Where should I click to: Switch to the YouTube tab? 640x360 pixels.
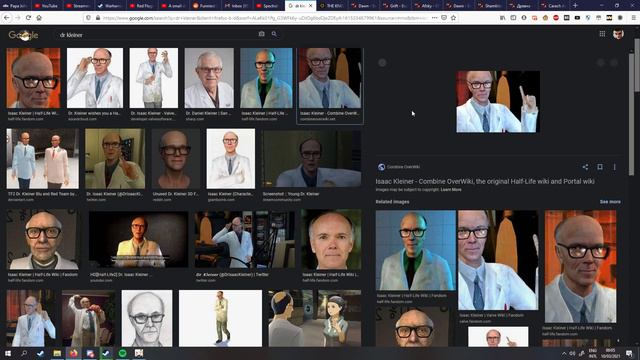[x=46, y=6]
